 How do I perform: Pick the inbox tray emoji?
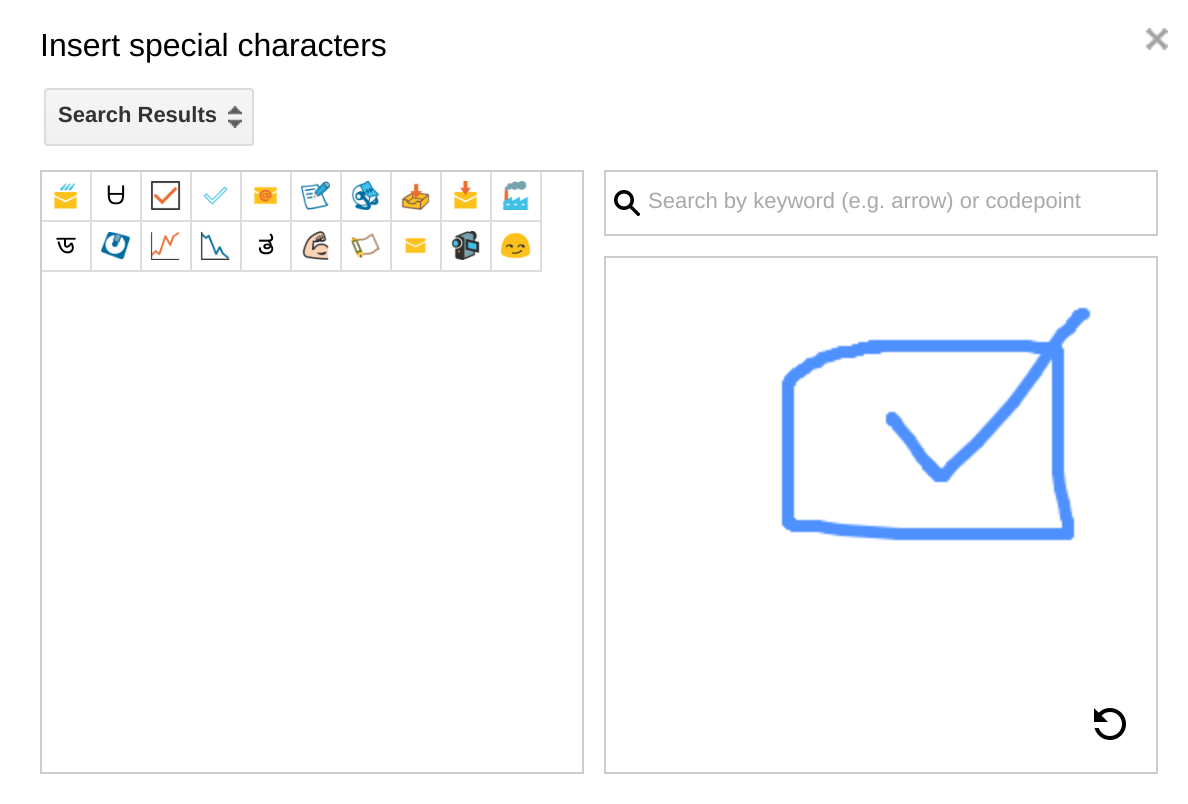[x=416, y=196]
